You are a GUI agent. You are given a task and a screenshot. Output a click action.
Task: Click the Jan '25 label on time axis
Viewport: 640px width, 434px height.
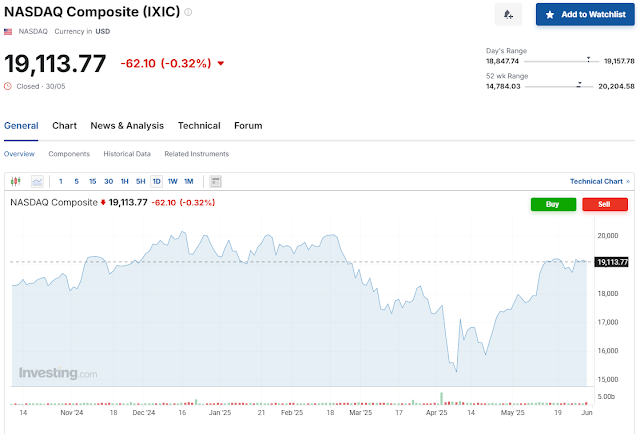click(220, 413)
